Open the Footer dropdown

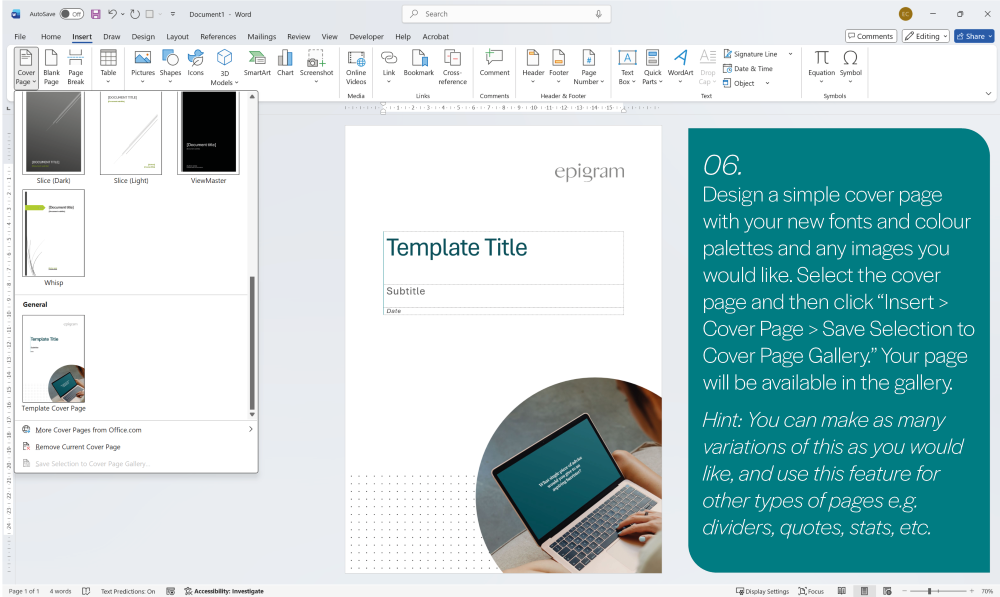click(559, 67)
